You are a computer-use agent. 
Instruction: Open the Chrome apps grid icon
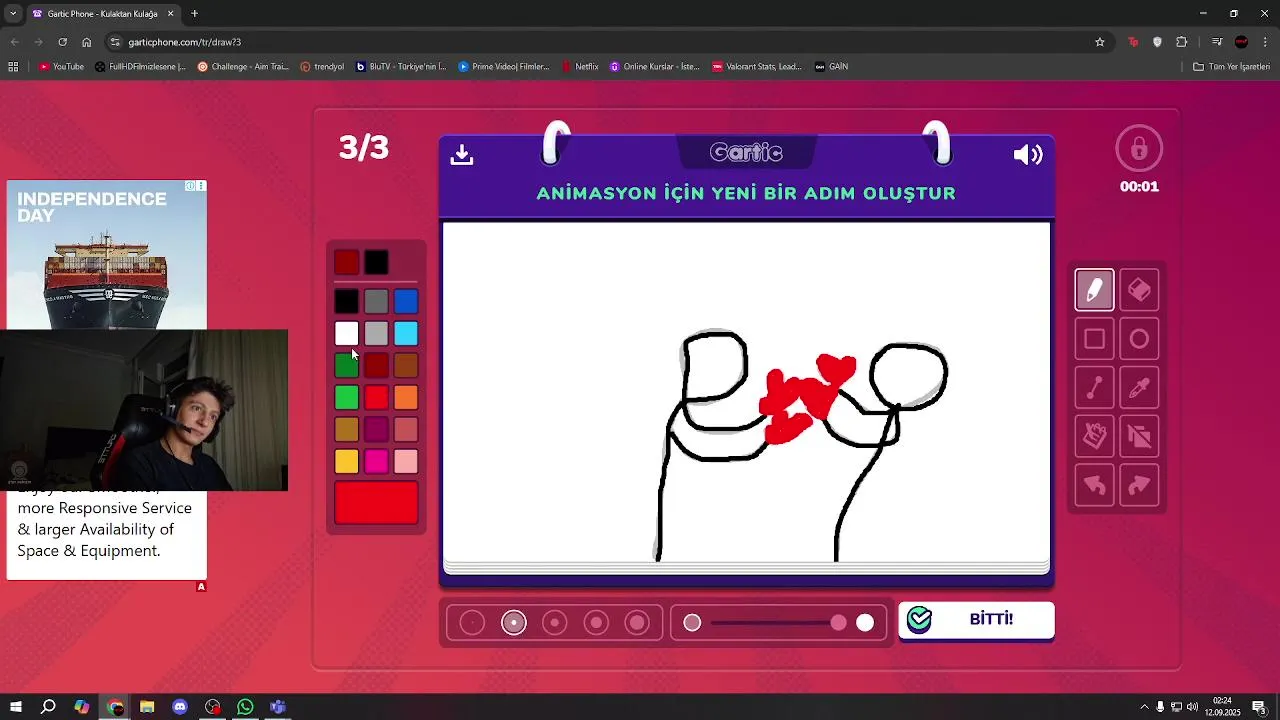(13, 67)
